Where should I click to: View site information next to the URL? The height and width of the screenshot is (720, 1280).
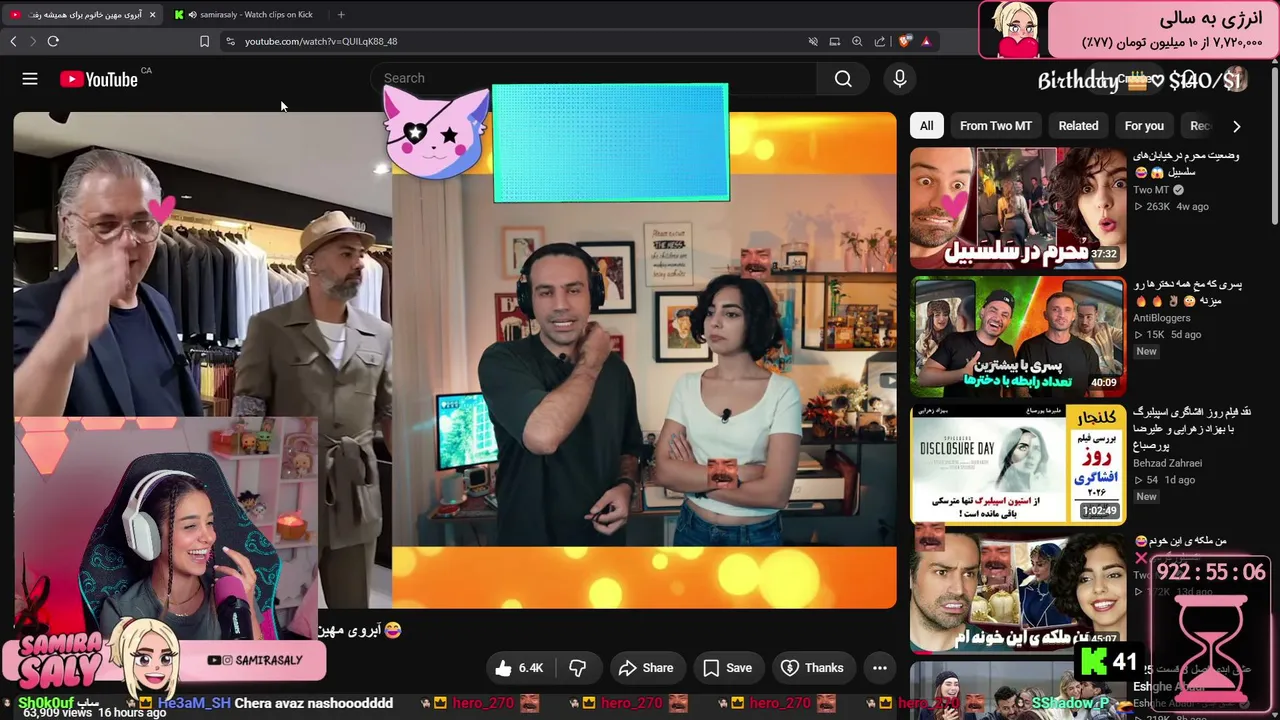(230, 41)
